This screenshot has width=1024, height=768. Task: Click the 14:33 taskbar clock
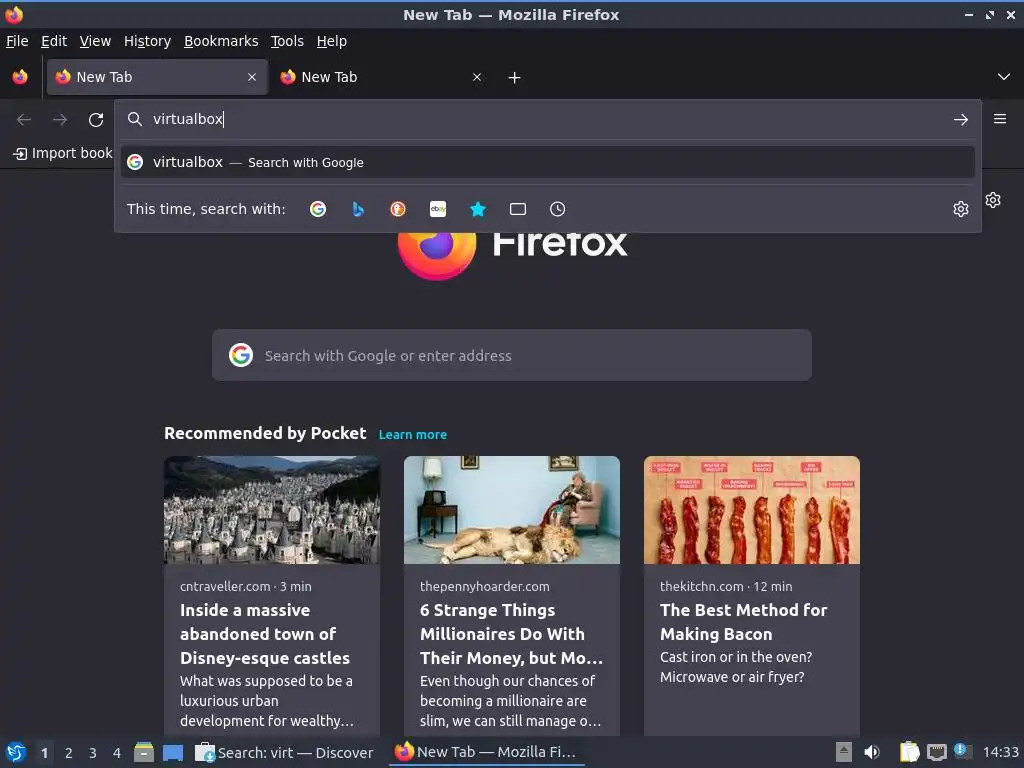(1000, 752)
